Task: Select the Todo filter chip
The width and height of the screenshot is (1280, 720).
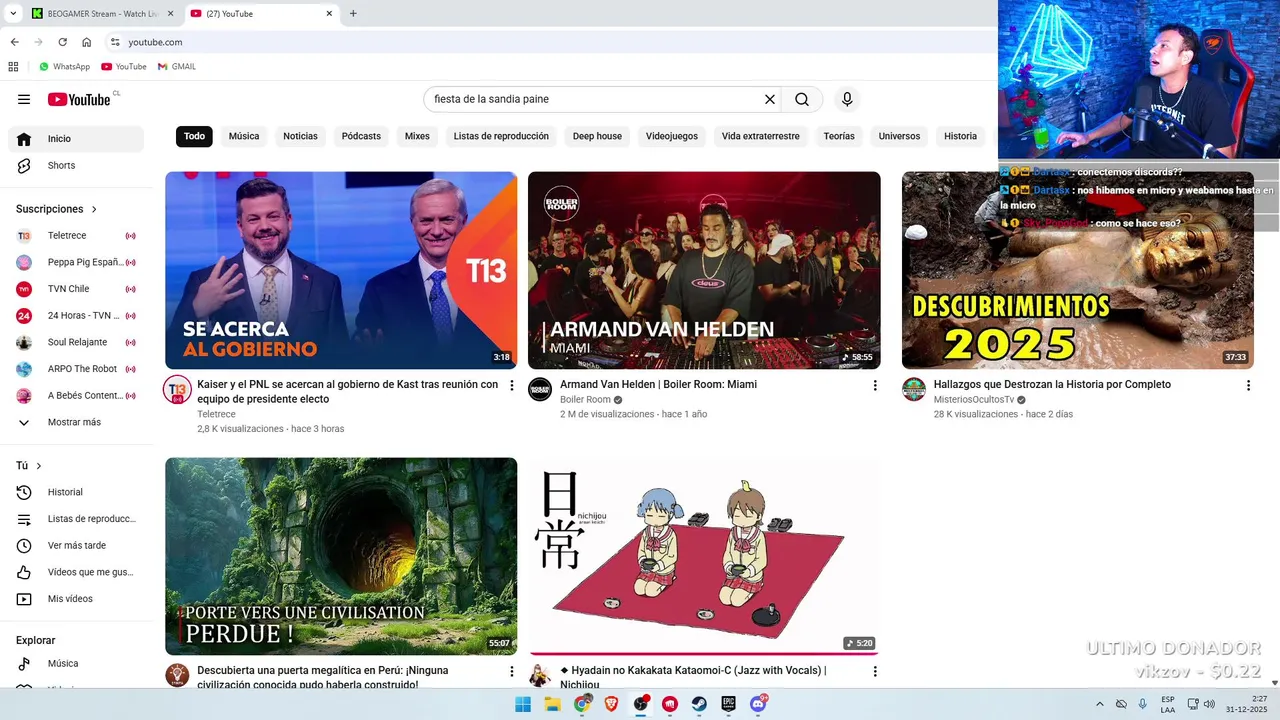Action: click(194, 136)
